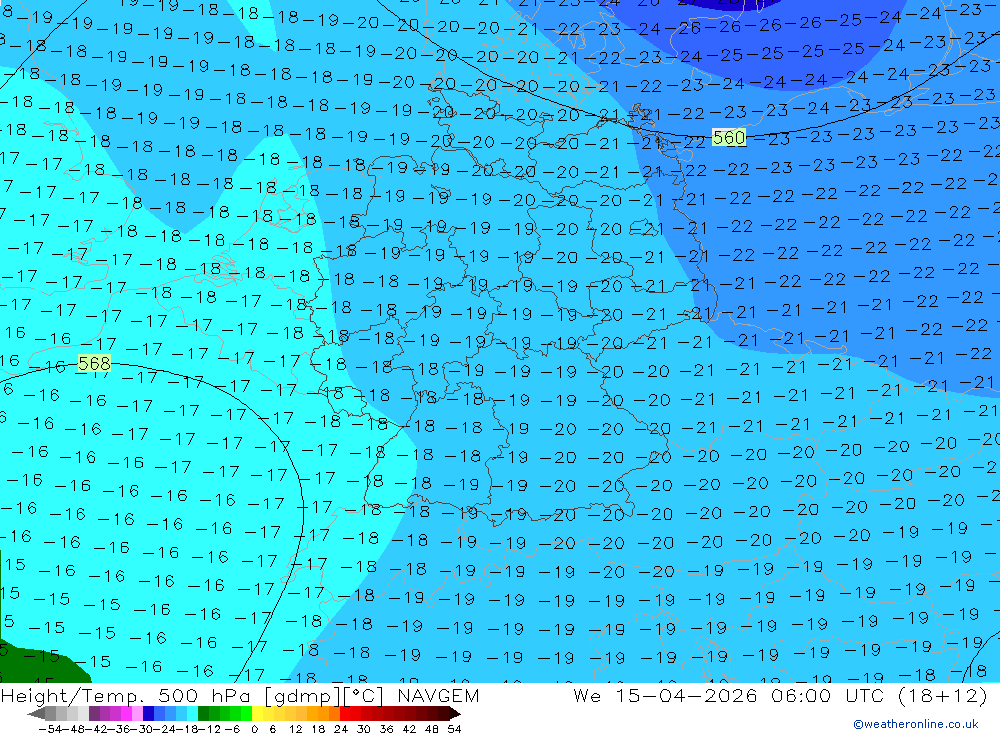The height and width of the screenshot is (733, 1000).
Task: Click the bright yellow legend swatch at 0
Action: point(258,713)
